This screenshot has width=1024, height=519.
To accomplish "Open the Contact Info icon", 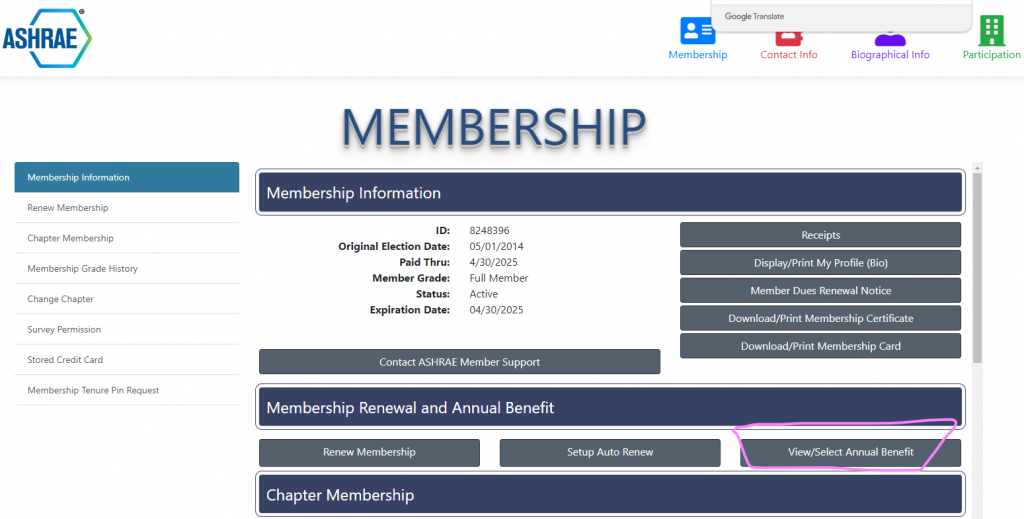I will point(788,40).
